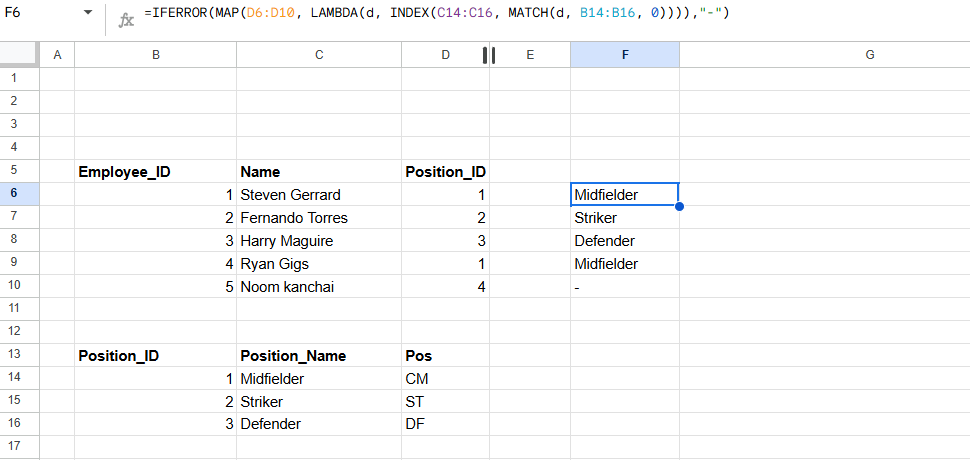Image resolution: width=970 pixels, height=460 pixels.
Task: Click the Position_Name header cell
Action: (x=319, y=356)
